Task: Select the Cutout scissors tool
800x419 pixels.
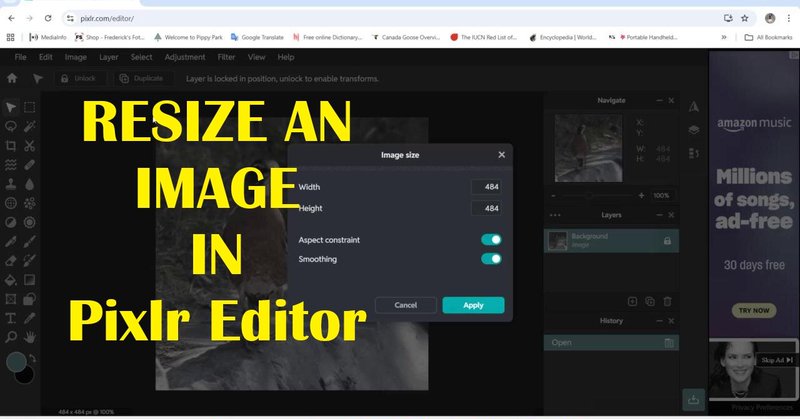Action: pyautogui.click(x=30, y=145)
